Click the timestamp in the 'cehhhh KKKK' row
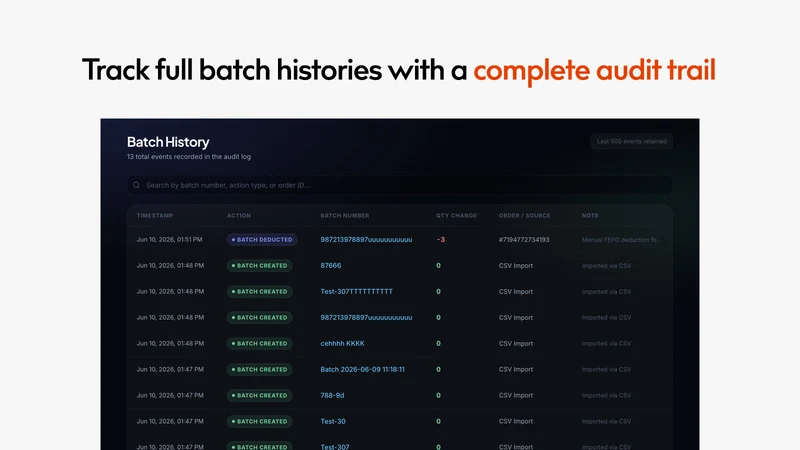The image size is (800, 450). (x=170, y=343)
